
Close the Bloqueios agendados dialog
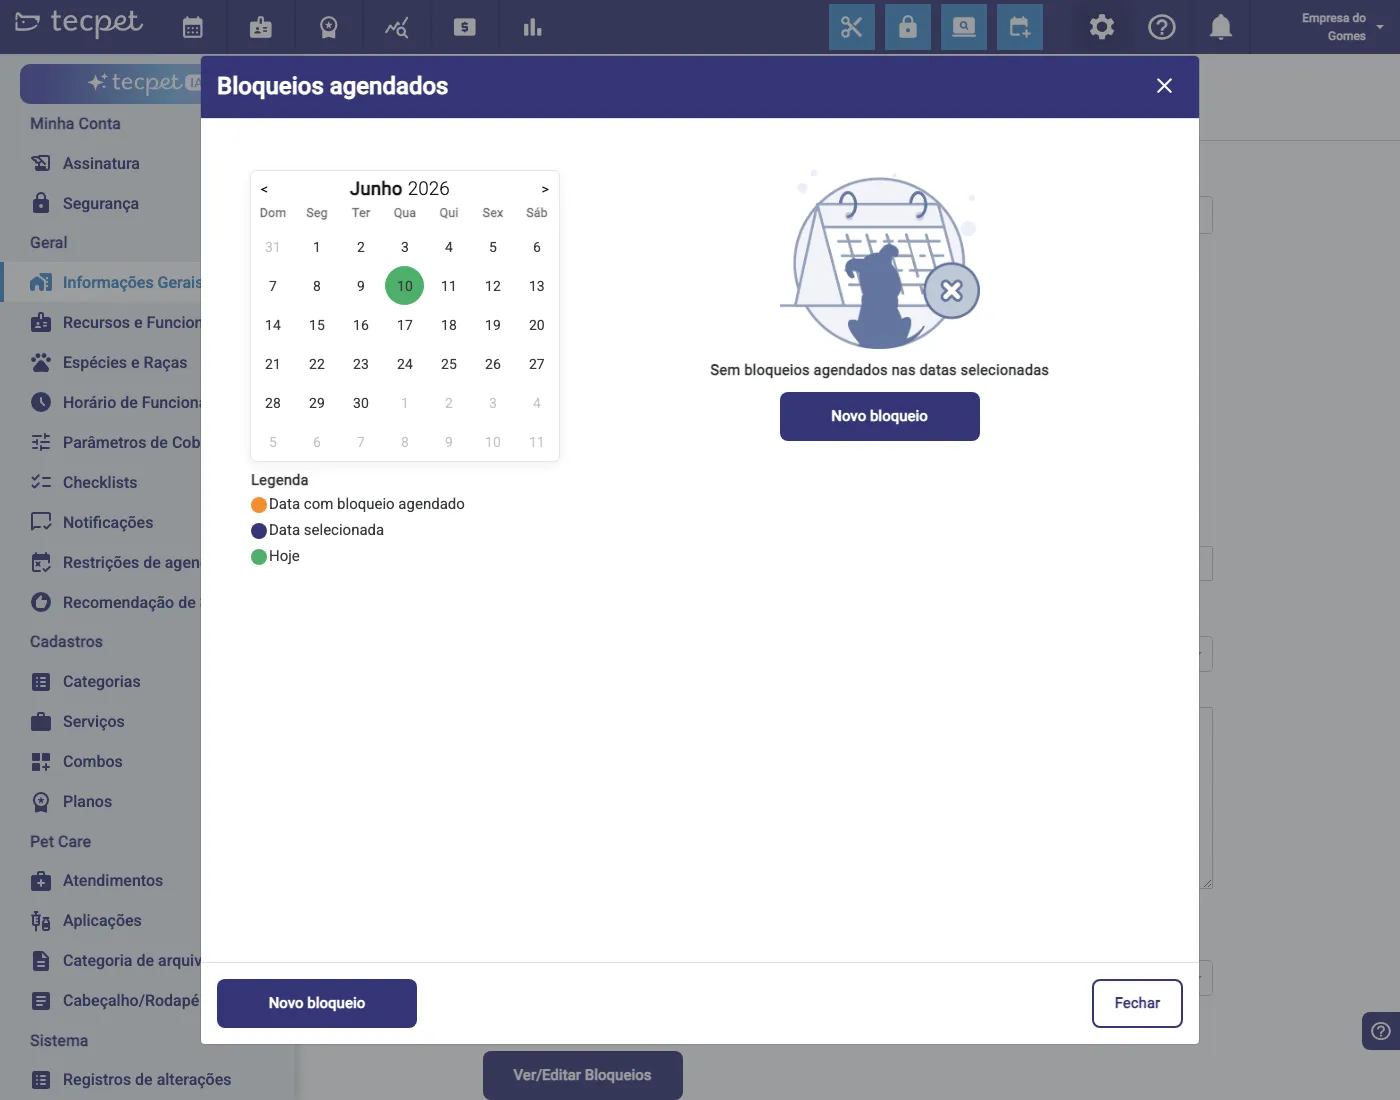(1164, 86)
